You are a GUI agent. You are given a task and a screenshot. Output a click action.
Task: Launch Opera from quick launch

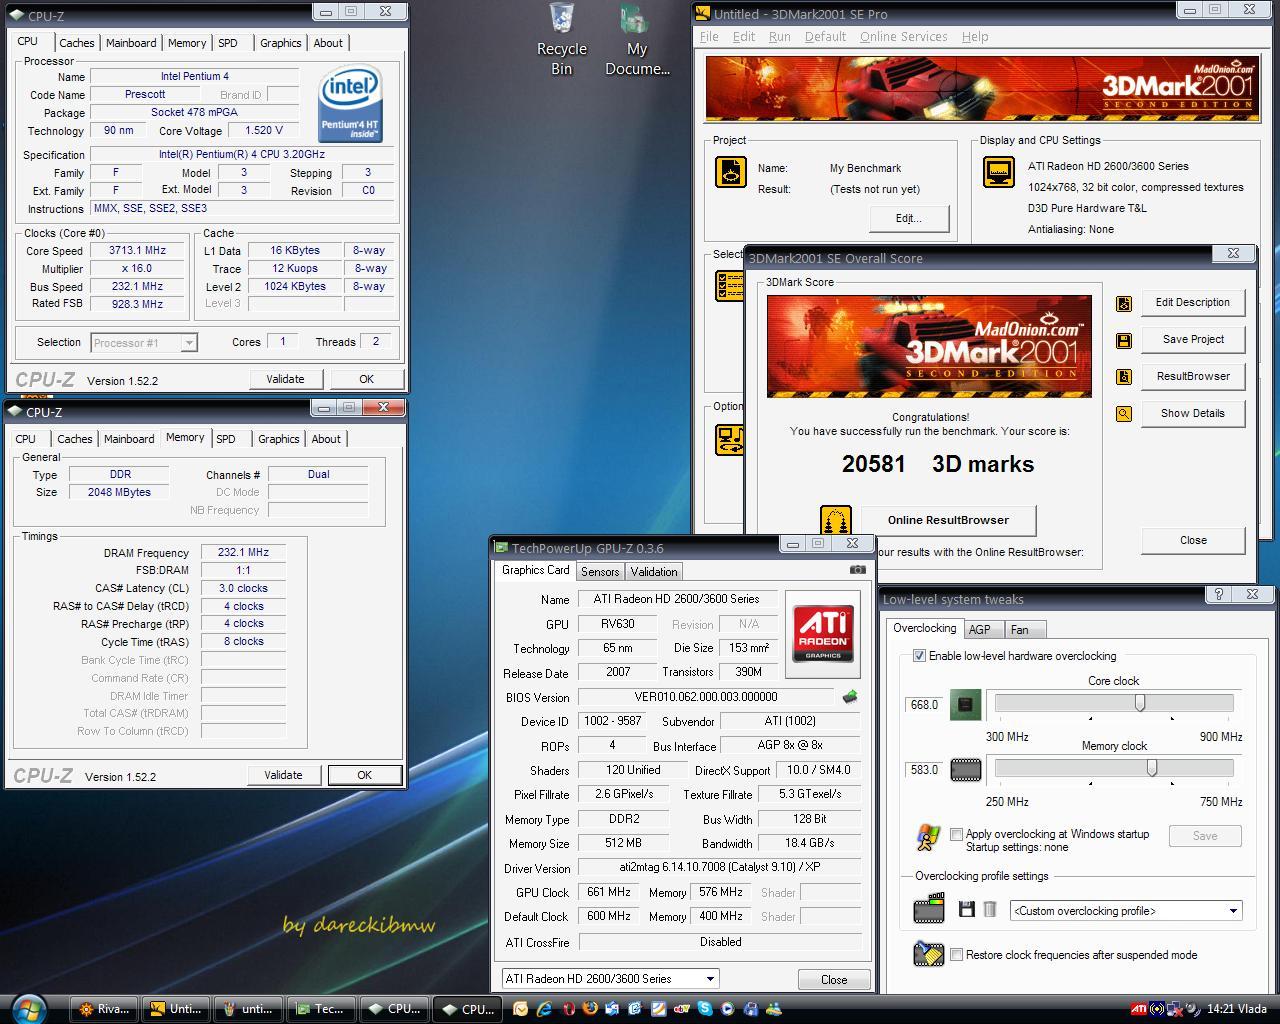click(569, 1008)
